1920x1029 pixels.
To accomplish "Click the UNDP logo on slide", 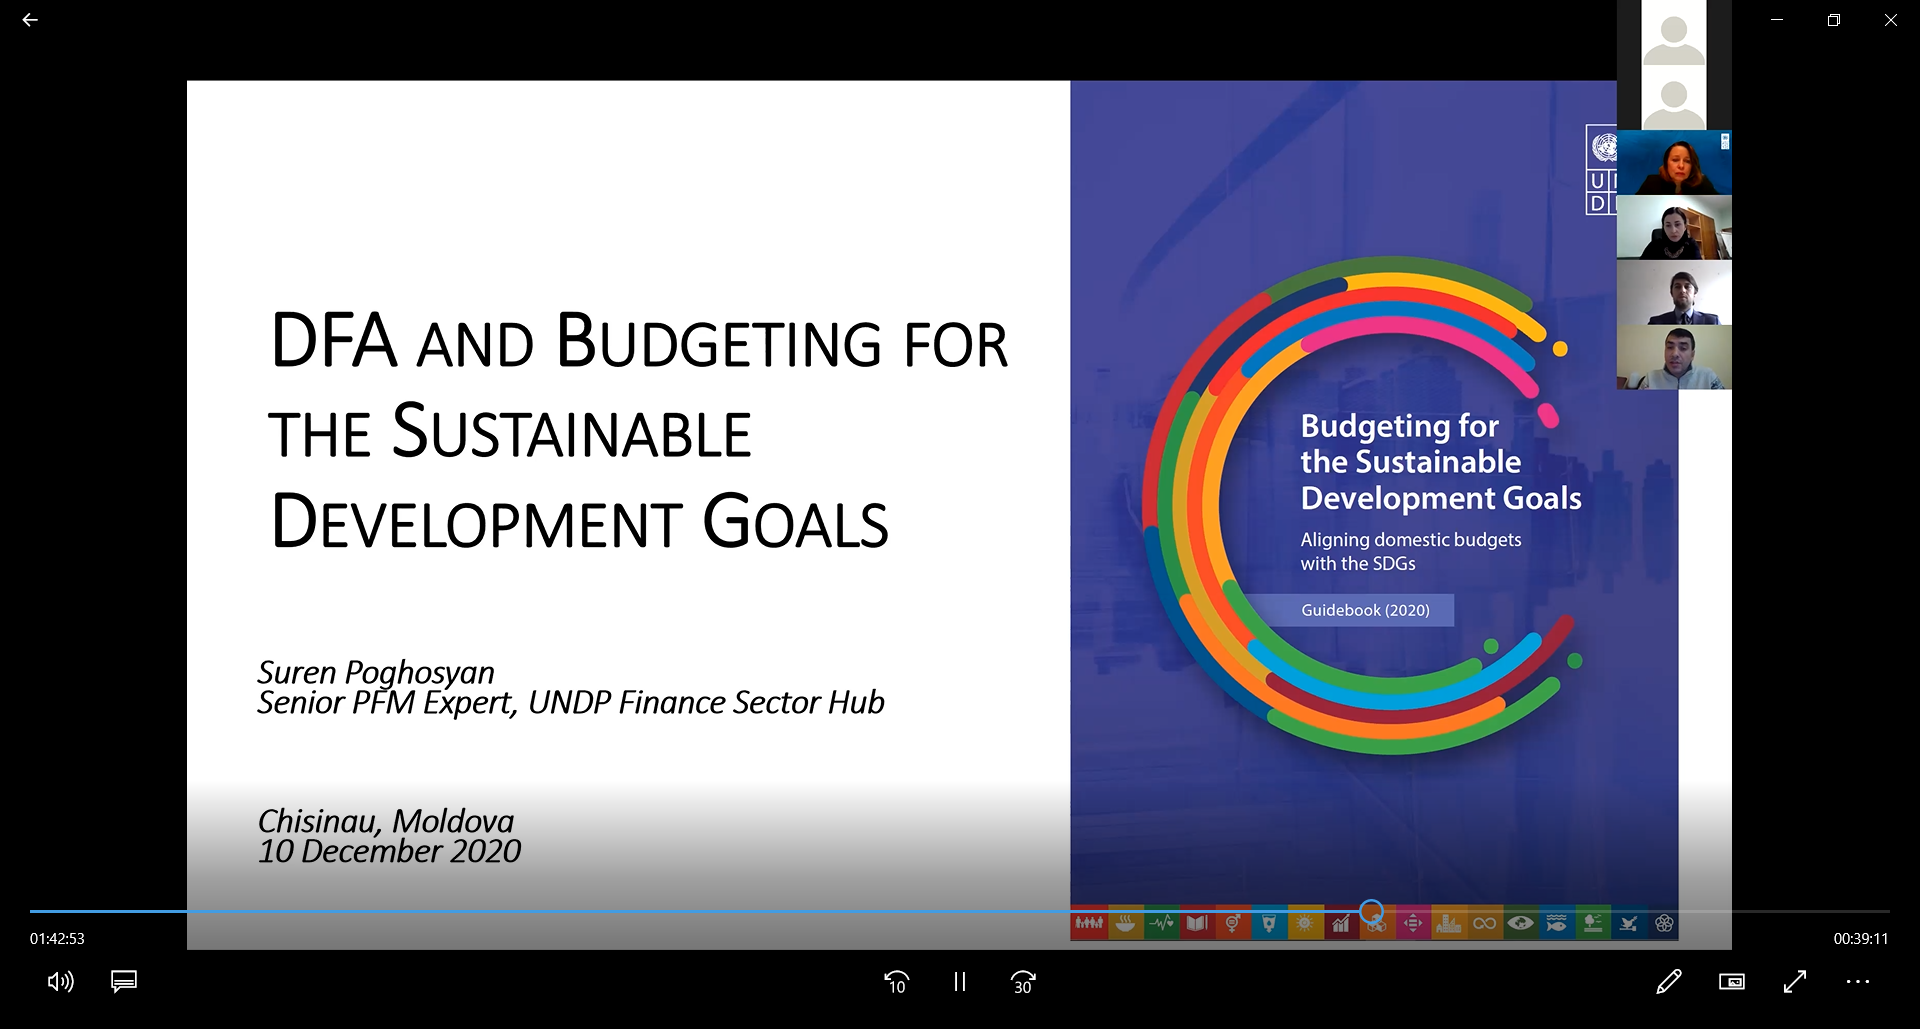I will [1602, 169].
